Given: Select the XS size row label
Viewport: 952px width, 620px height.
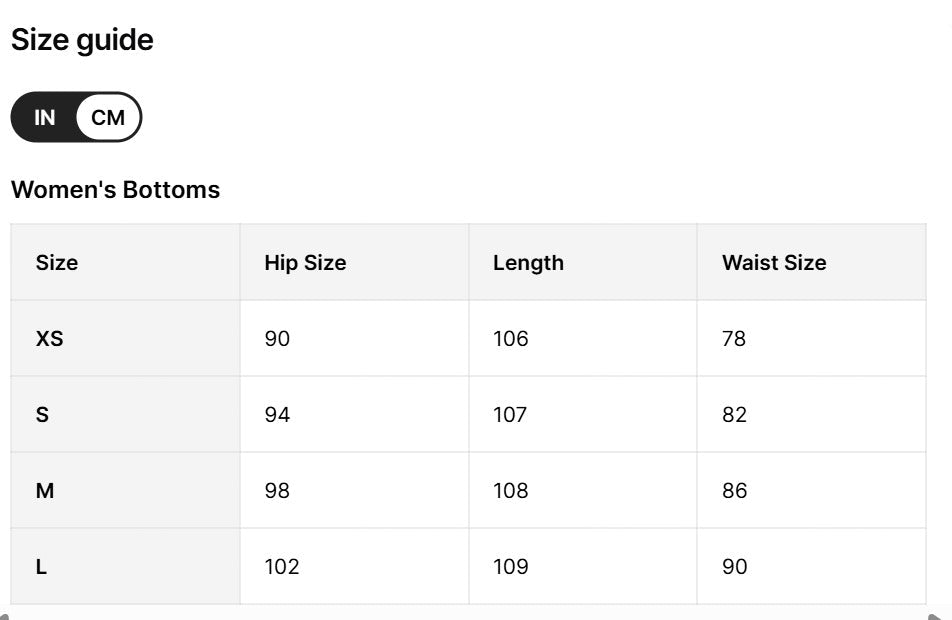Looking at the screenshot, I should 49,339.
